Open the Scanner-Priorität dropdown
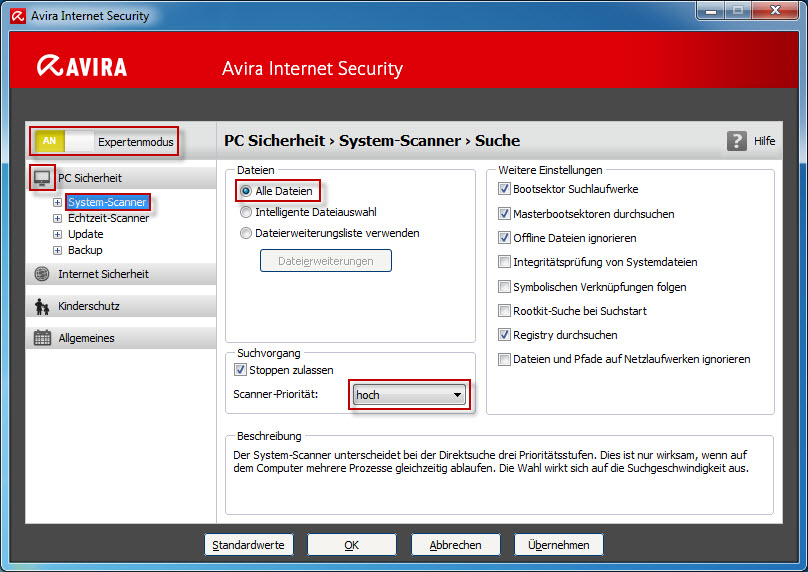Image resolution: width=808 pixels, height=572 pixels. (x=410, y=395)
